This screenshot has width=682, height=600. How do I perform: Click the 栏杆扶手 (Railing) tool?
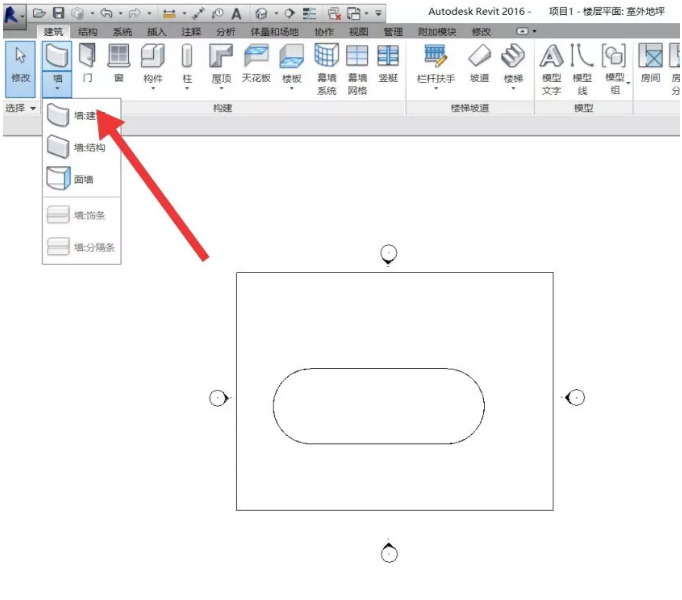[435, 62]
